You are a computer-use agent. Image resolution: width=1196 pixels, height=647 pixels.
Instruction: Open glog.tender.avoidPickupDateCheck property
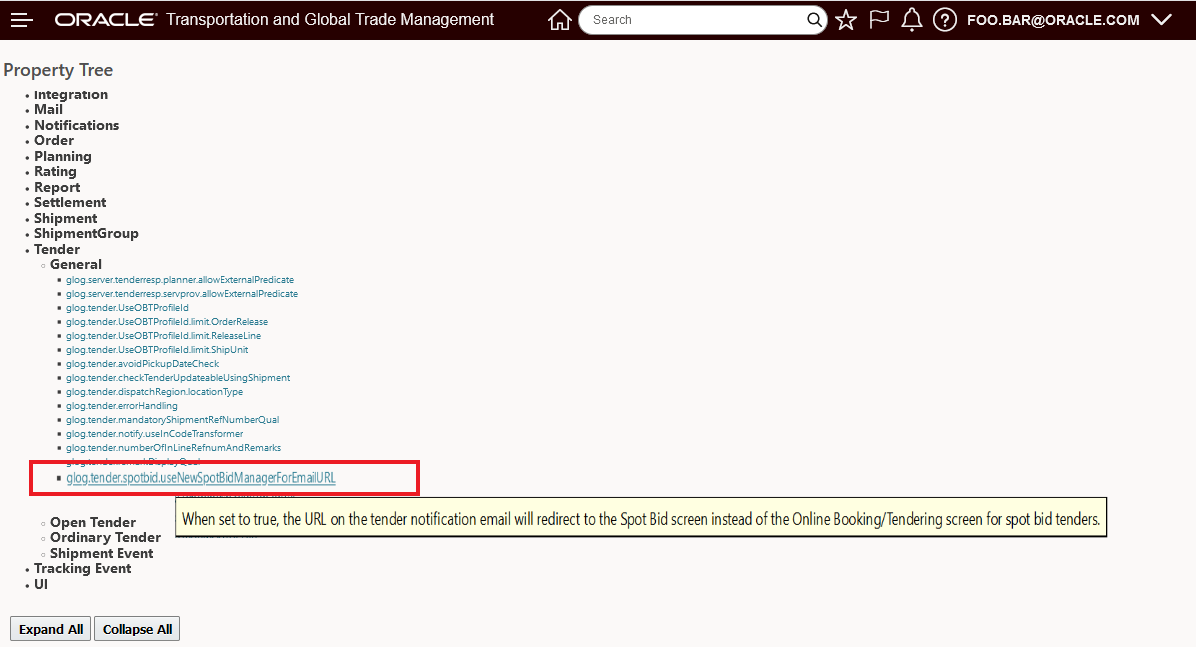[x=142, y=364]
